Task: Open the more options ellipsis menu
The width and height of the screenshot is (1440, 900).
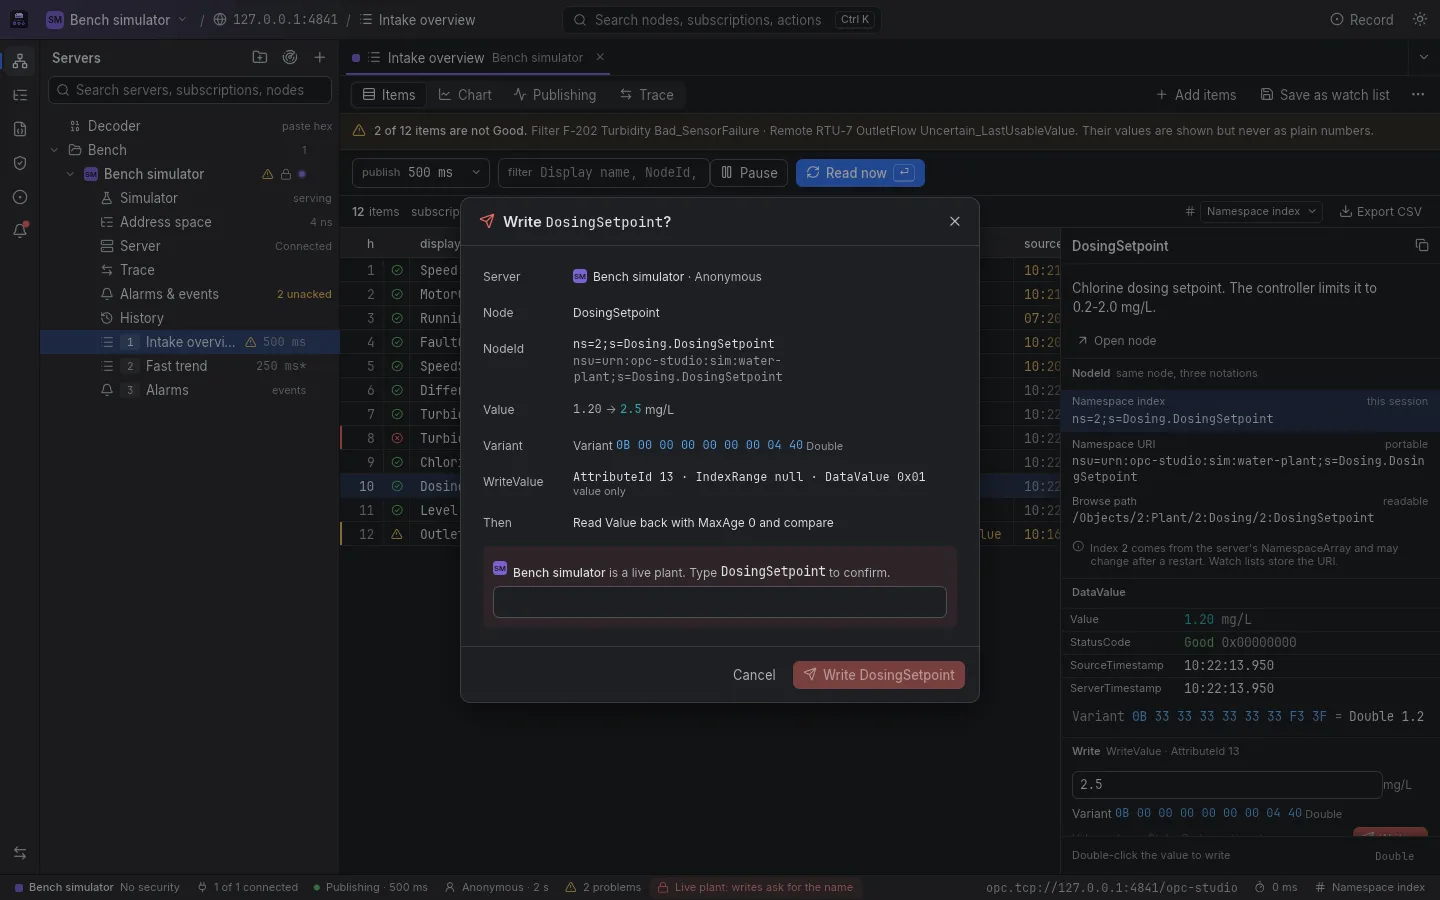Action: coord(1418,95)
